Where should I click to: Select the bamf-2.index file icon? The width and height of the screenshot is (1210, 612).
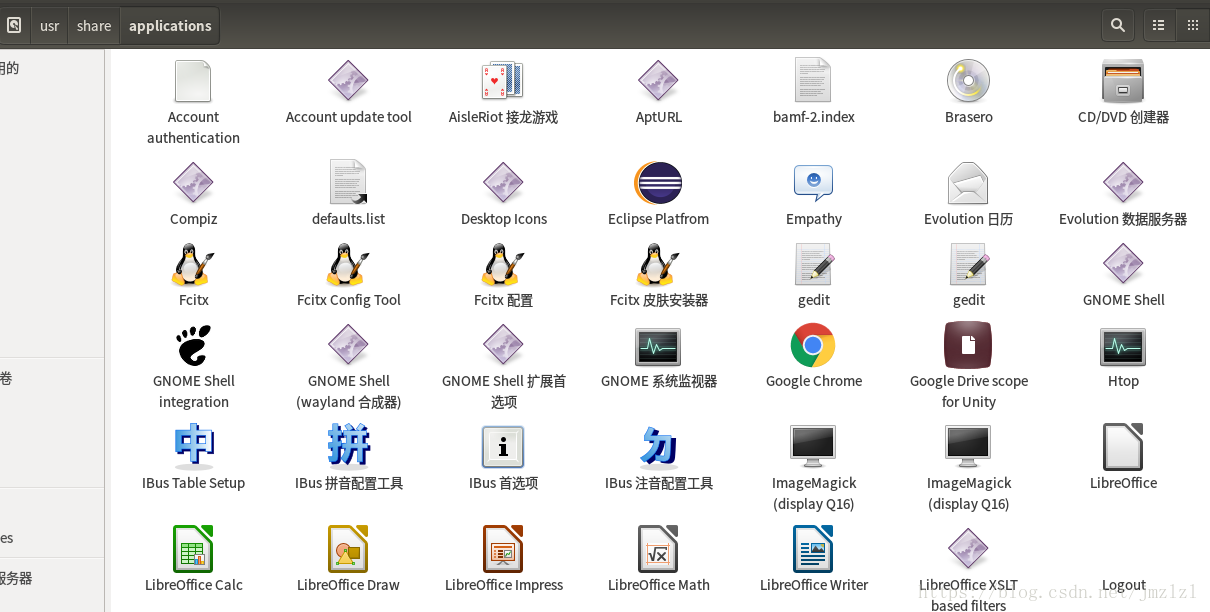point(813,81)
